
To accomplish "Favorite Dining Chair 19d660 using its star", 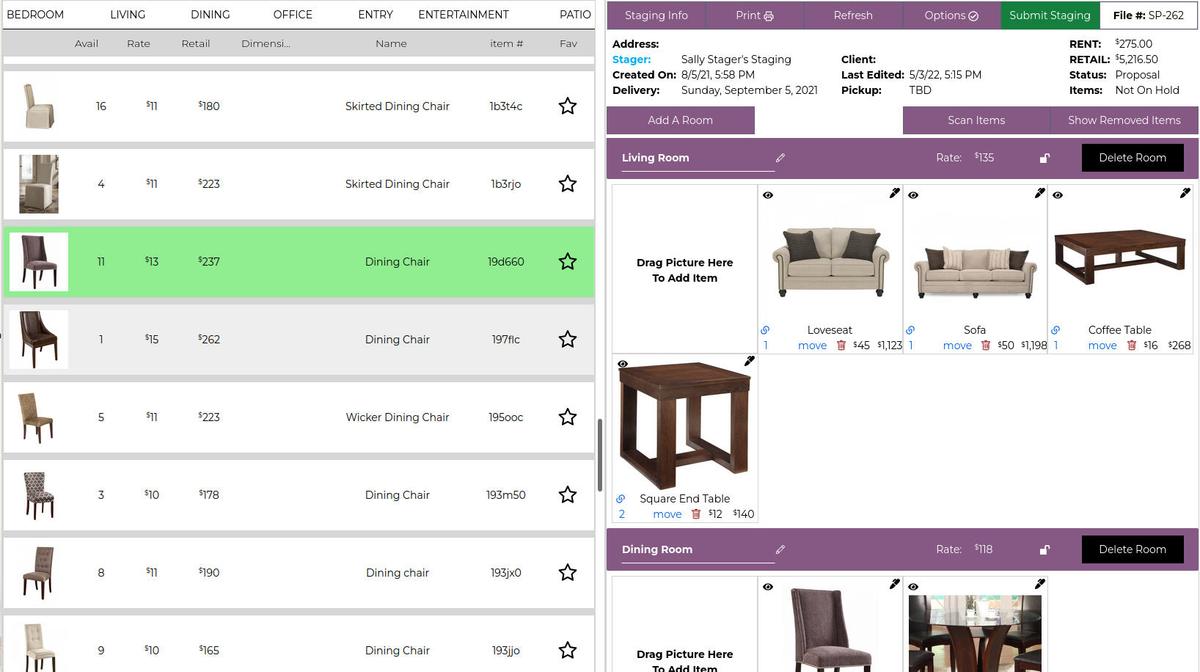I will (x=567, y=261).
